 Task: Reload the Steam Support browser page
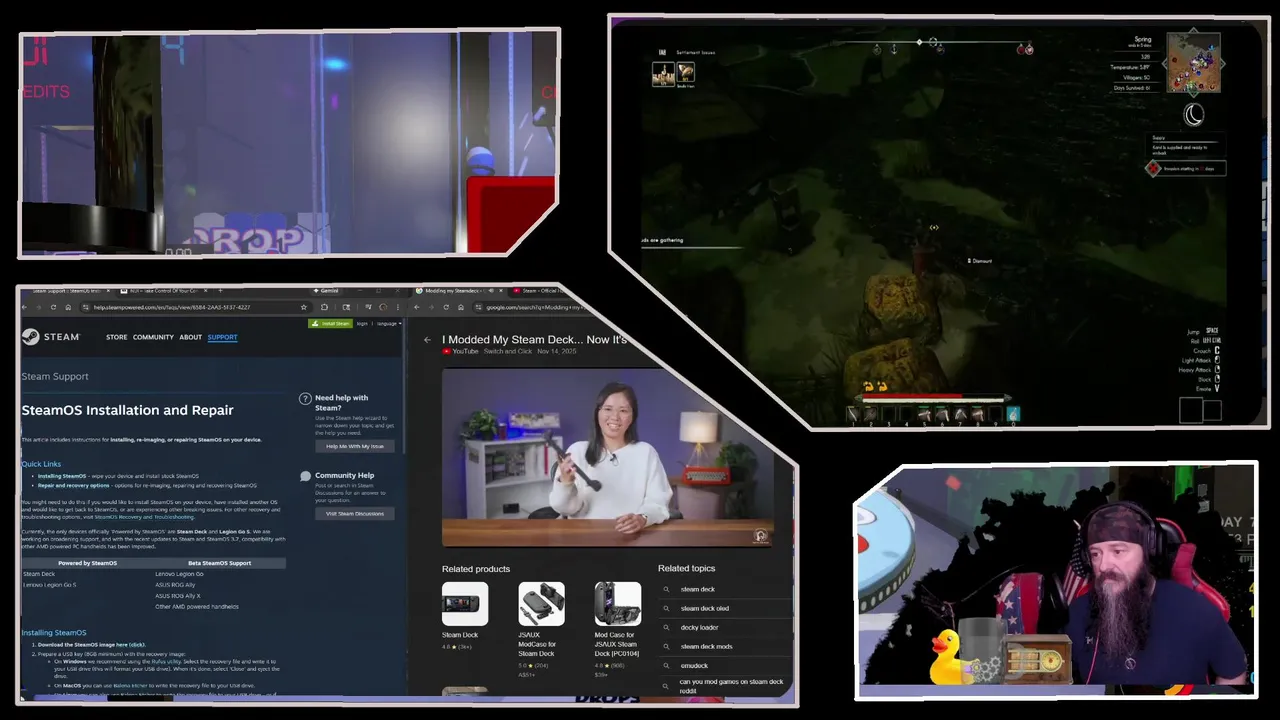pyautogui.click(x=53, y=307)
